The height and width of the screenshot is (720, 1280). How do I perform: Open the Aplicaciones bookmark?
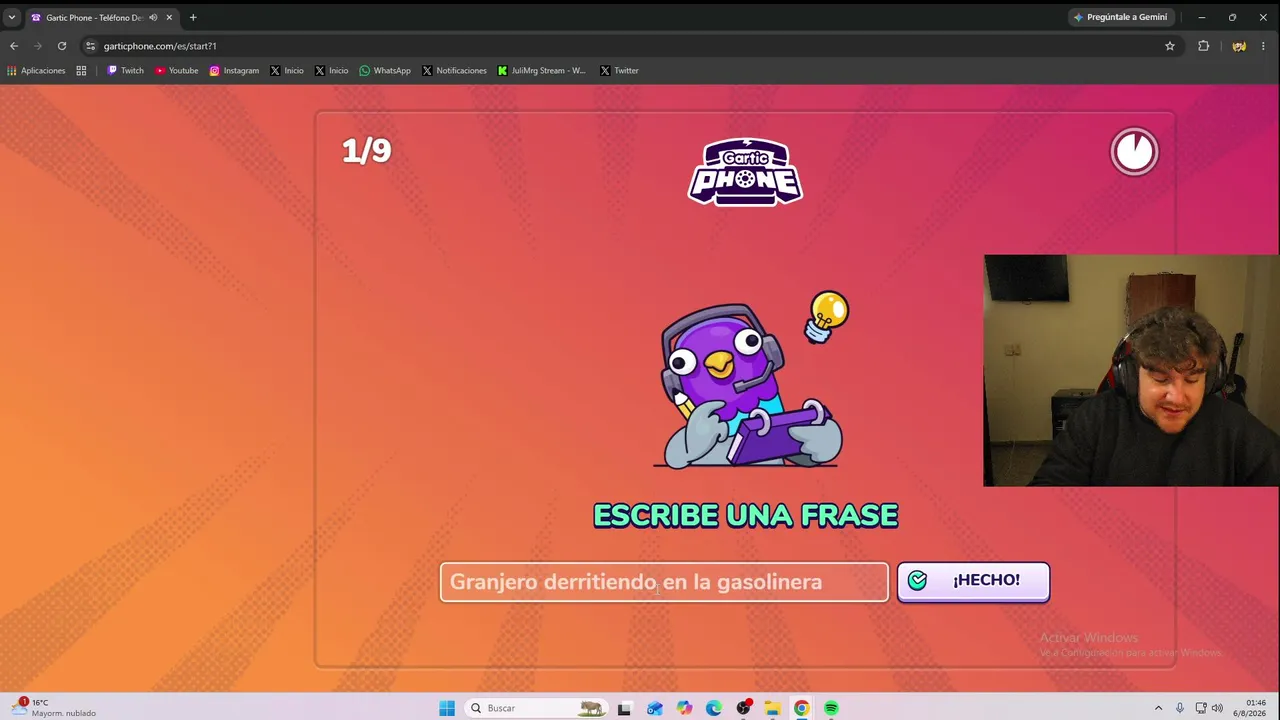click(x=36, y=71)
